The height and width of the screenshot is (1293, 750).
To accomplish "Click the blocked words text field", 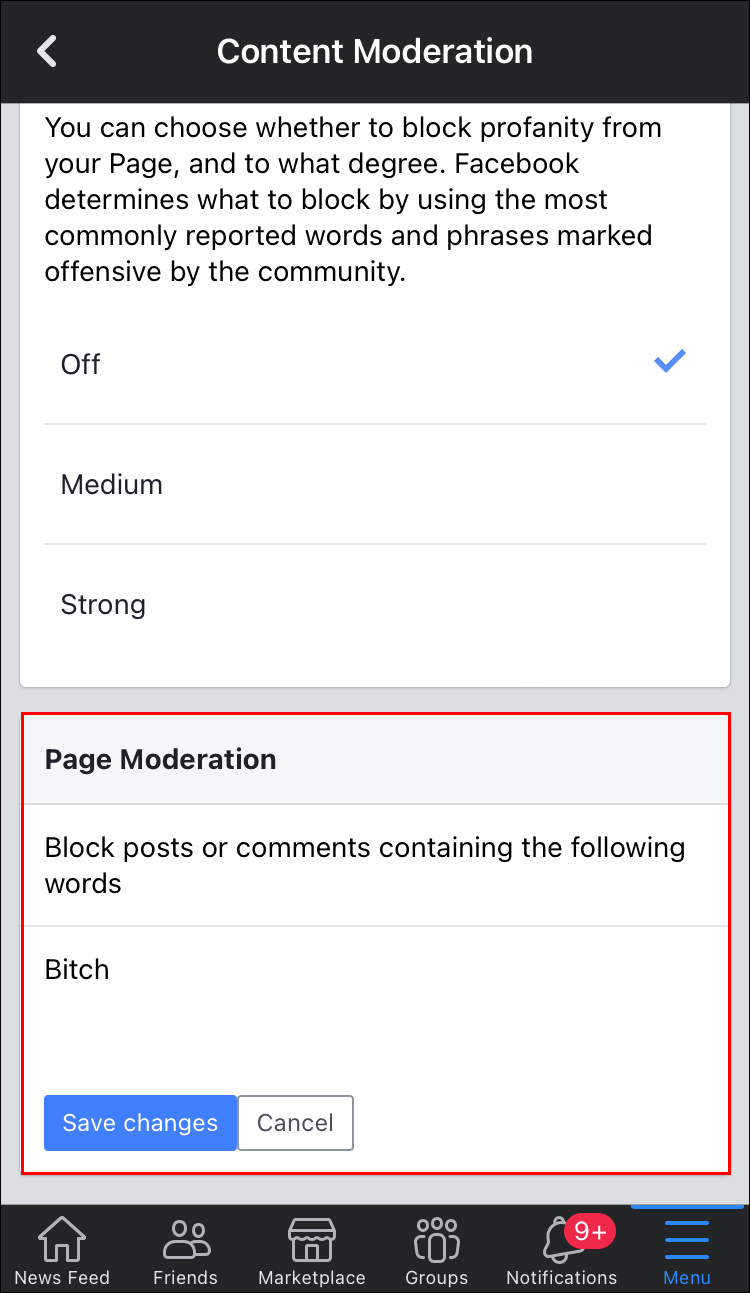I will click(x=375, y=1000).
